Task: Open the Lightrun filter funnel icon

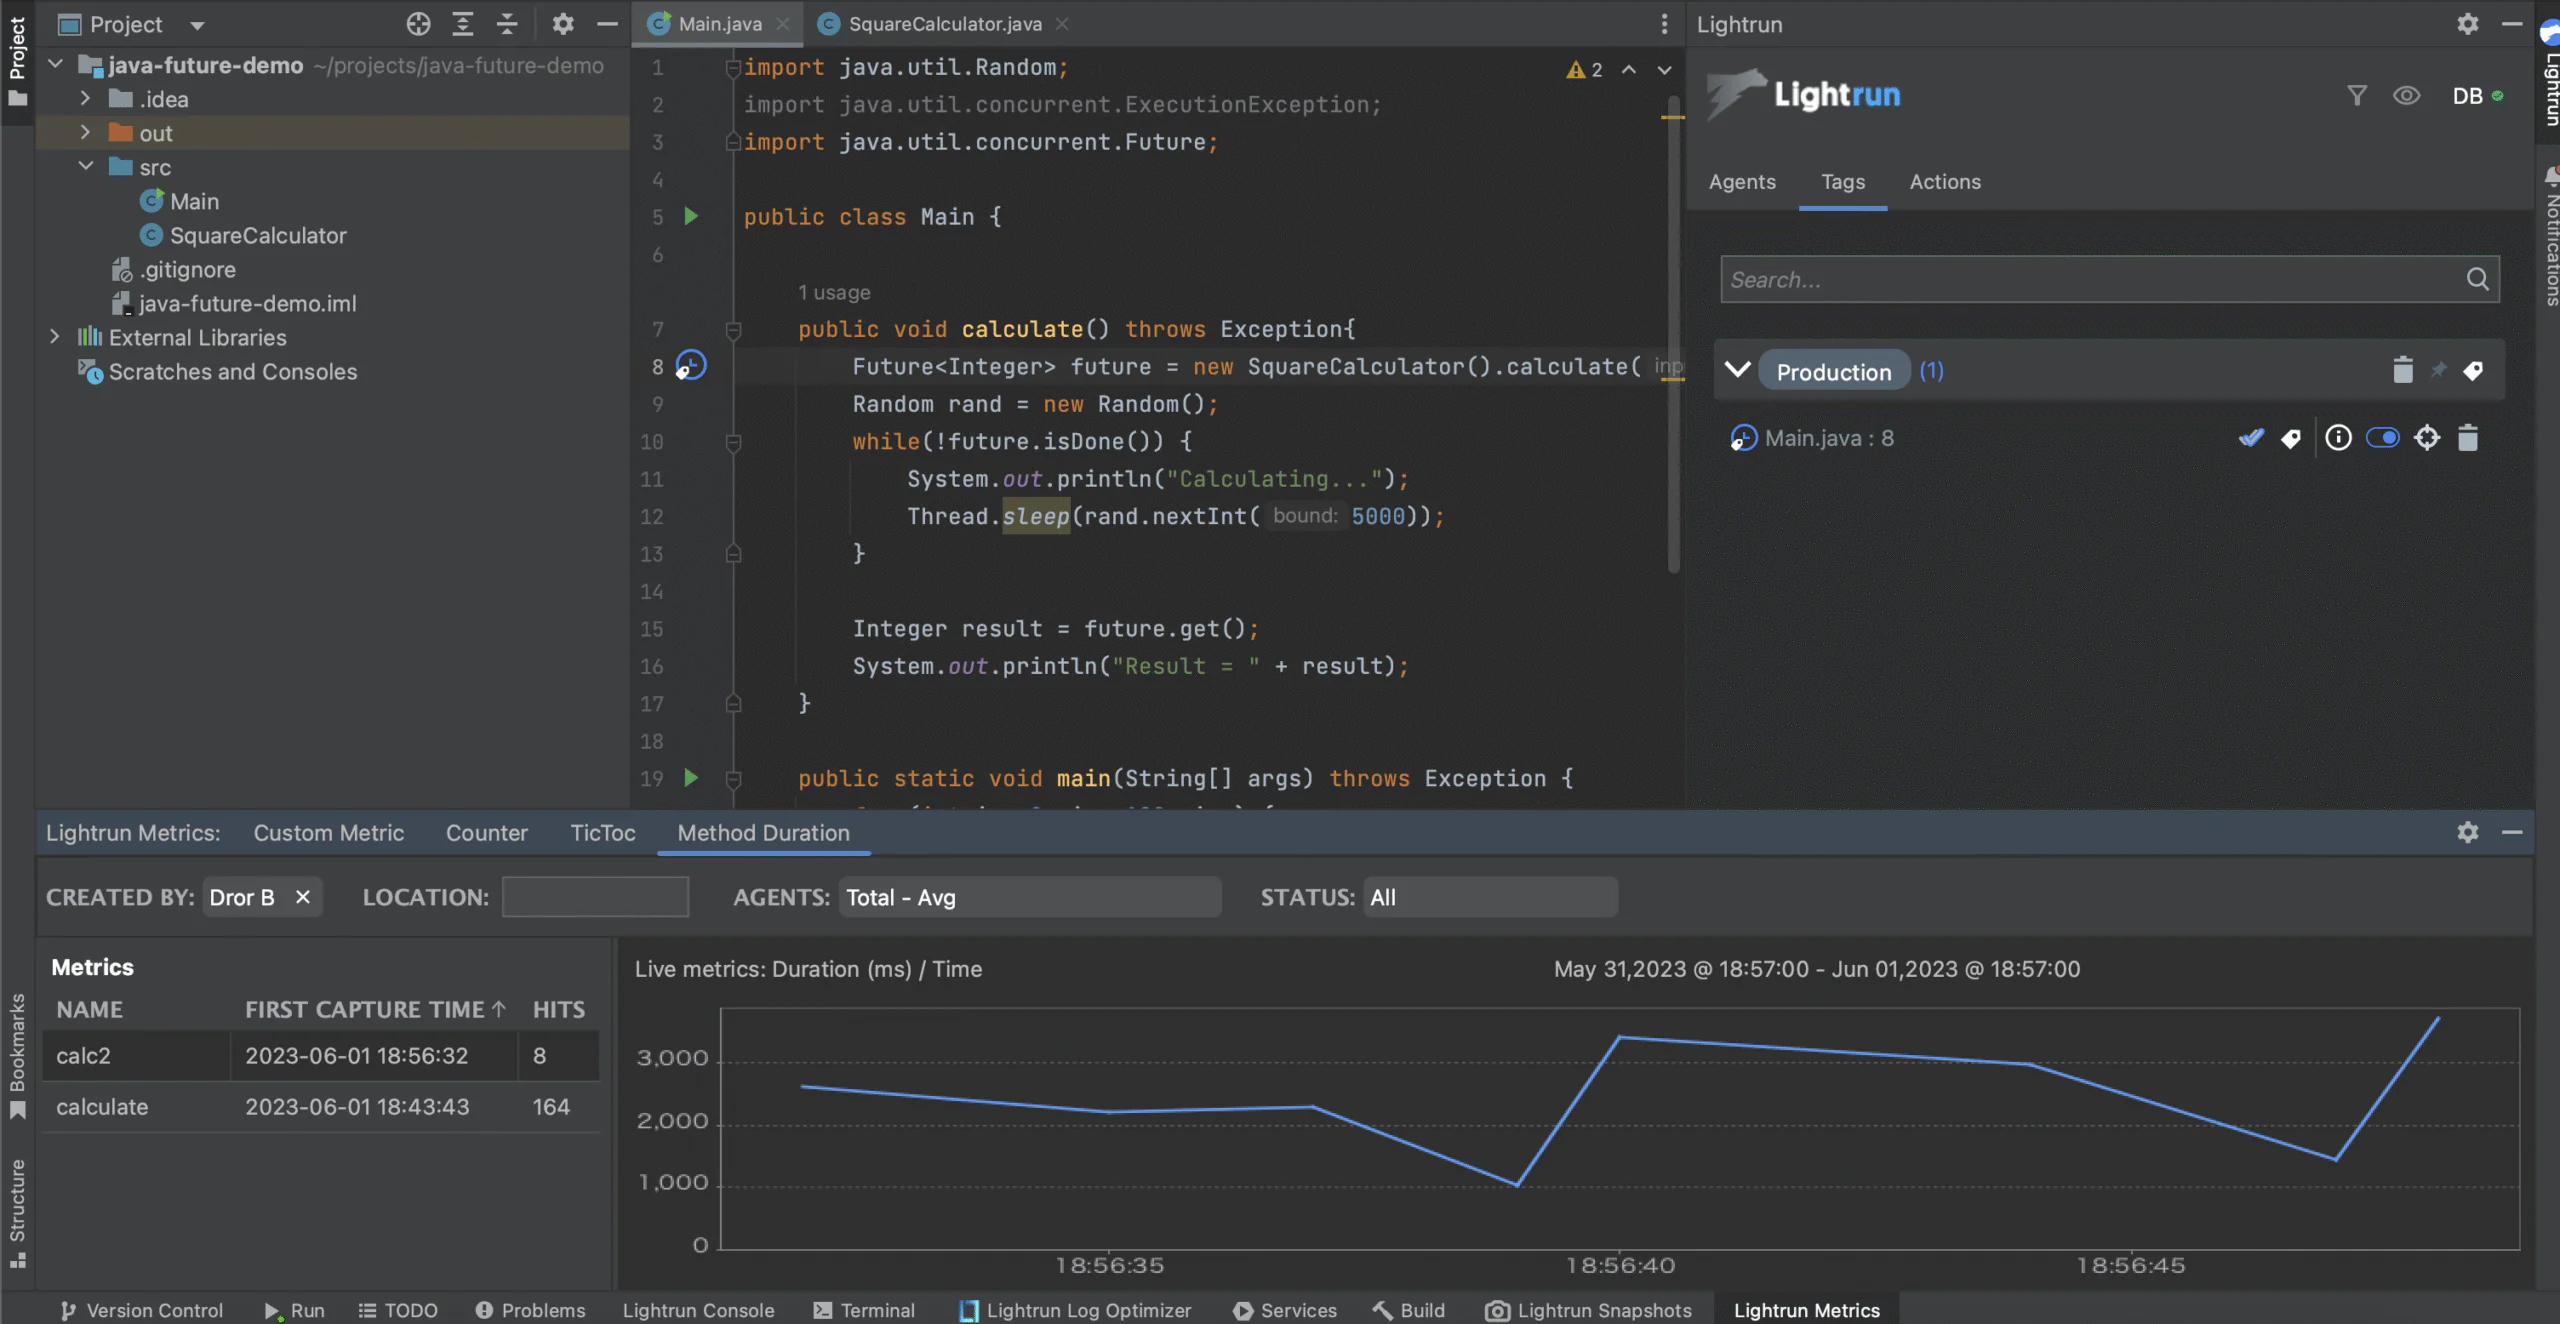Action: click(2357, 95)
